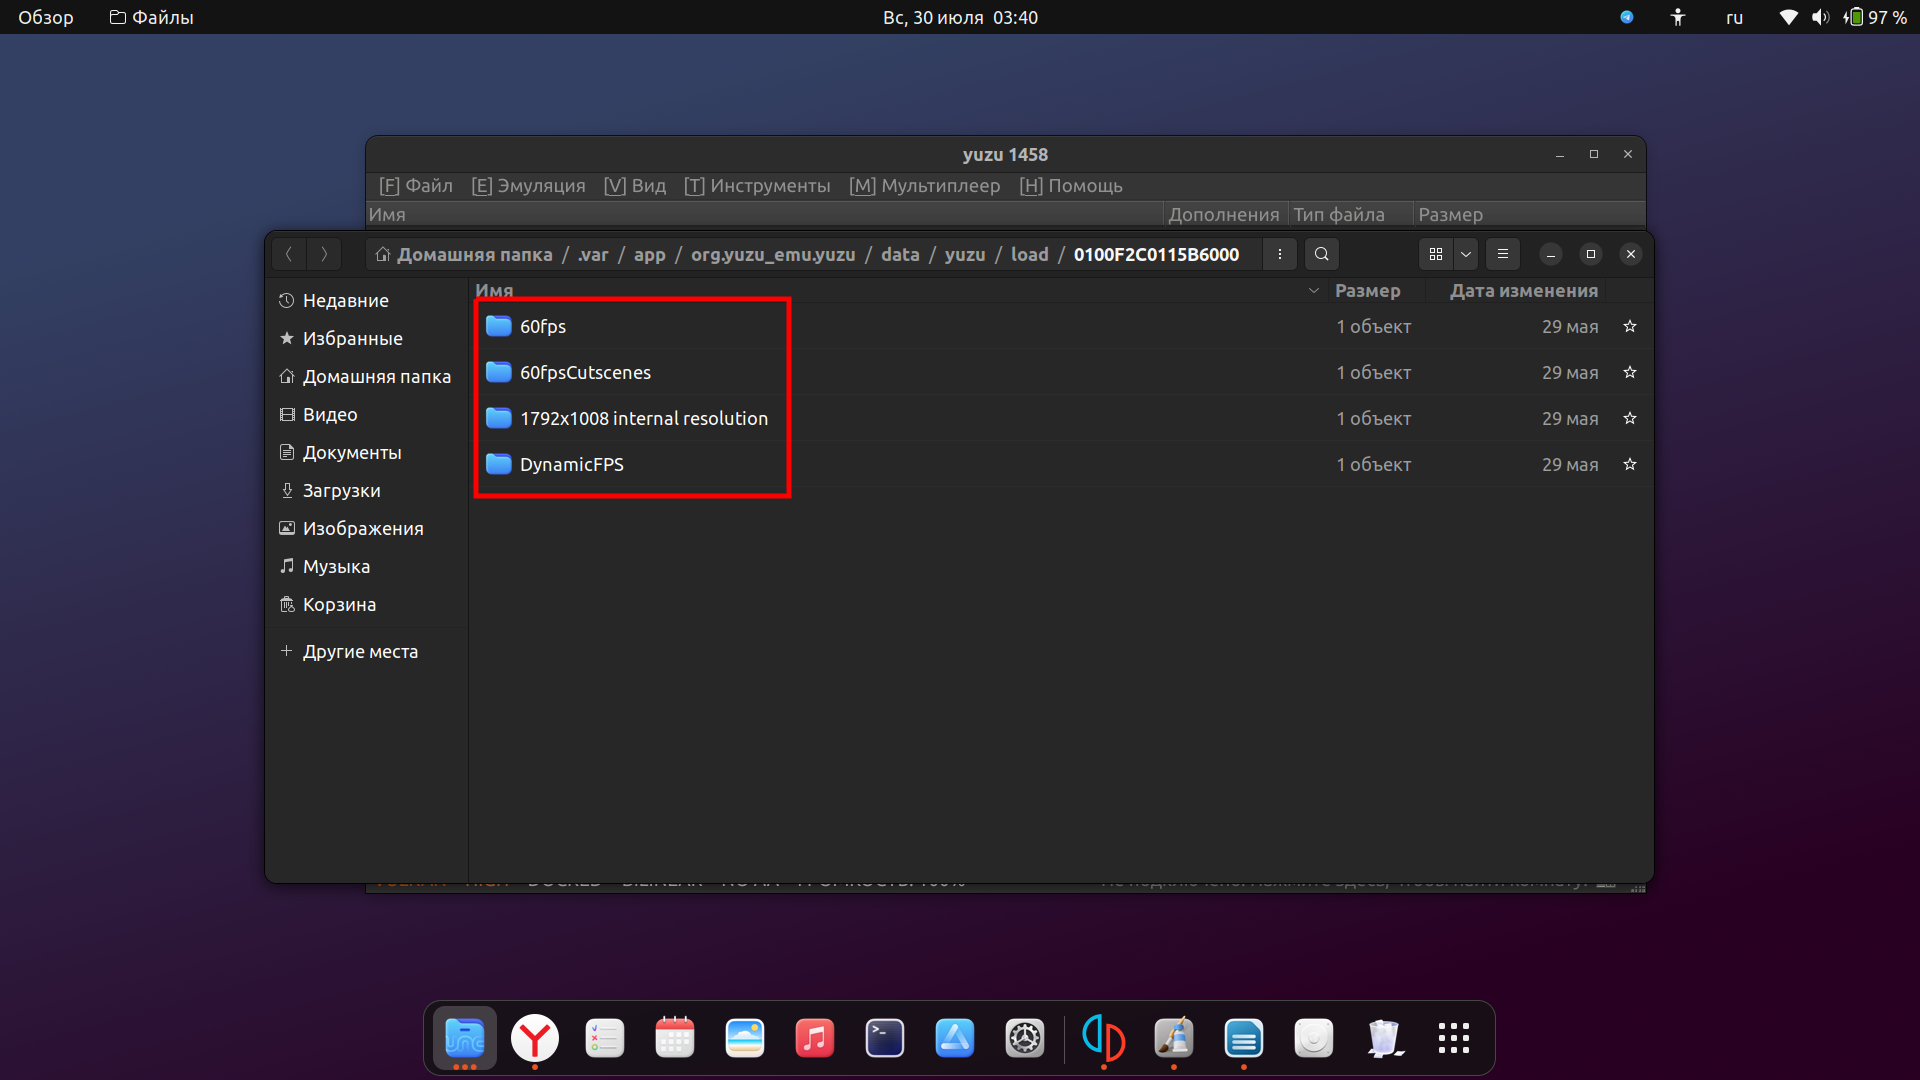The width and height of the screenshot is (1920, 1080).
Task: Open Calendar app from the dock
Action: [675, 1038]
